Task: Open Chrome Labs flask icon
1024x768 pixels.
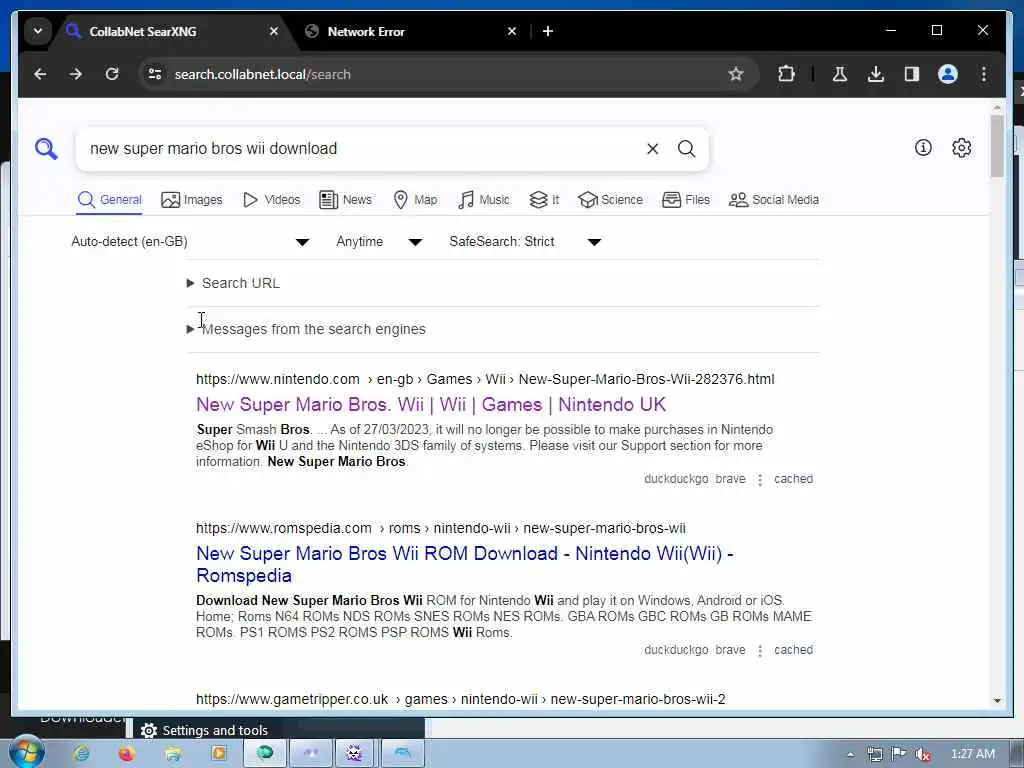Action: 839,74
